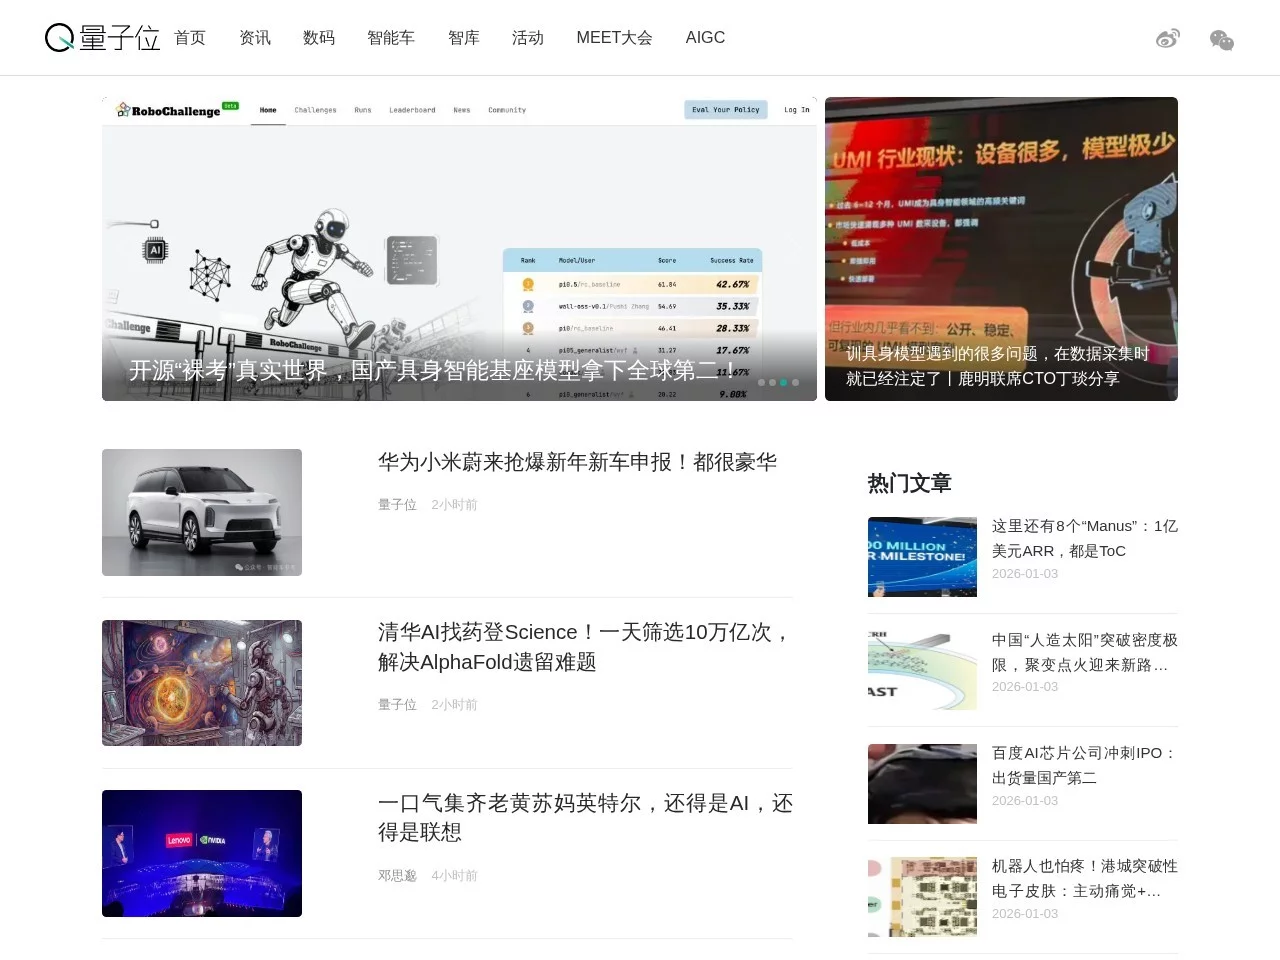1280x960 pixels.
Task: Click the white SUV article thumbnail
Action: (x=201, y=512)
